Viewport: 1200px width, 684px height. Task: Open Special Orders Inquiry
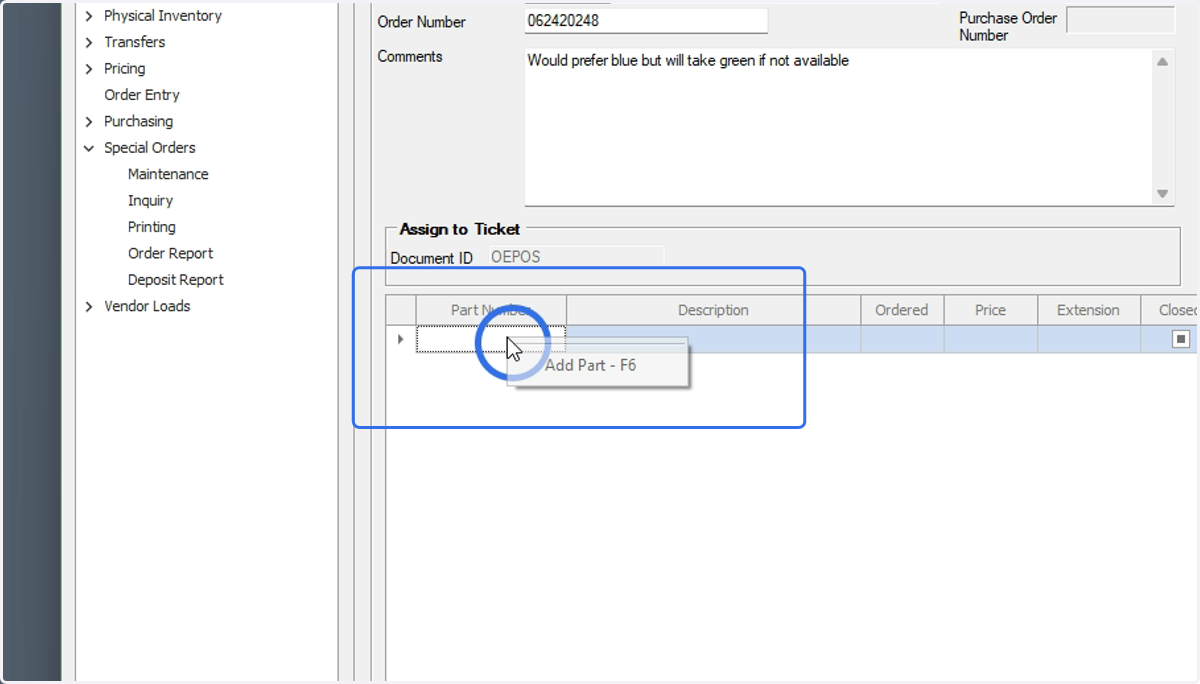pos(150,201)
